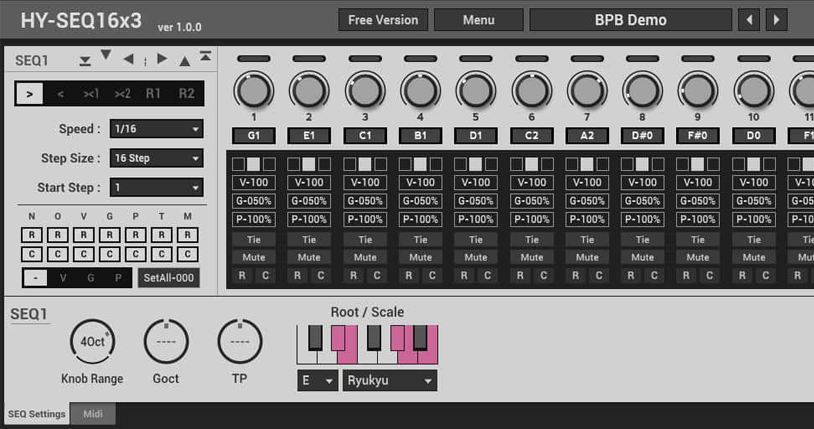
Task: Toggle Mute on step 3
Action: point(364,257)
